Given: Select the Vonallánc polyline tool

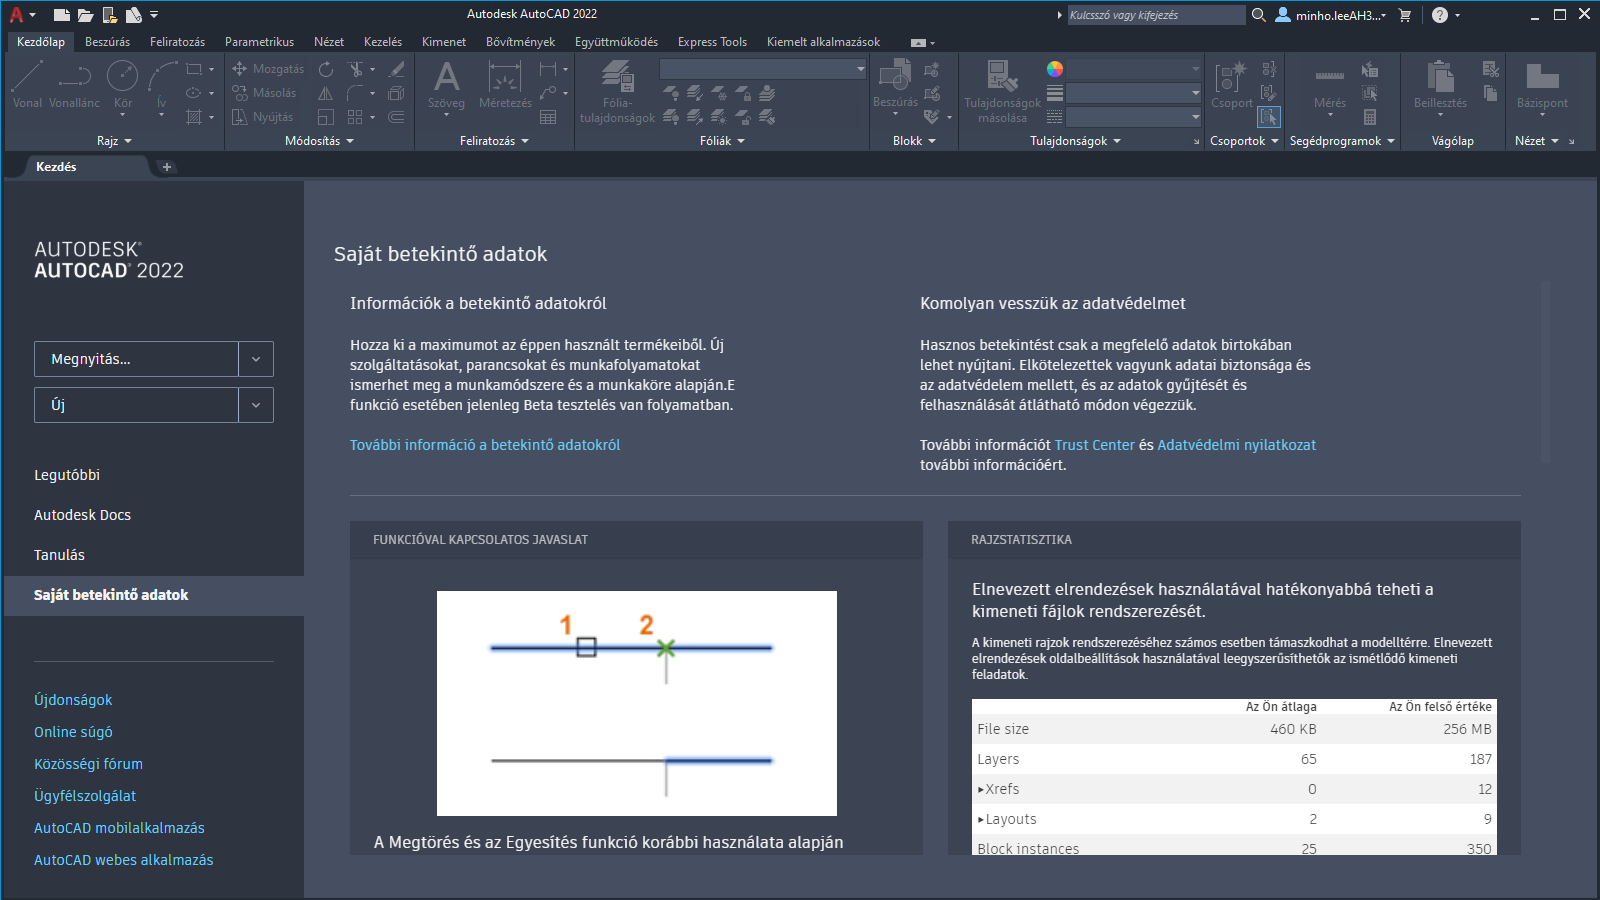Looking at the screenshot, I should [x=74, y=76].
